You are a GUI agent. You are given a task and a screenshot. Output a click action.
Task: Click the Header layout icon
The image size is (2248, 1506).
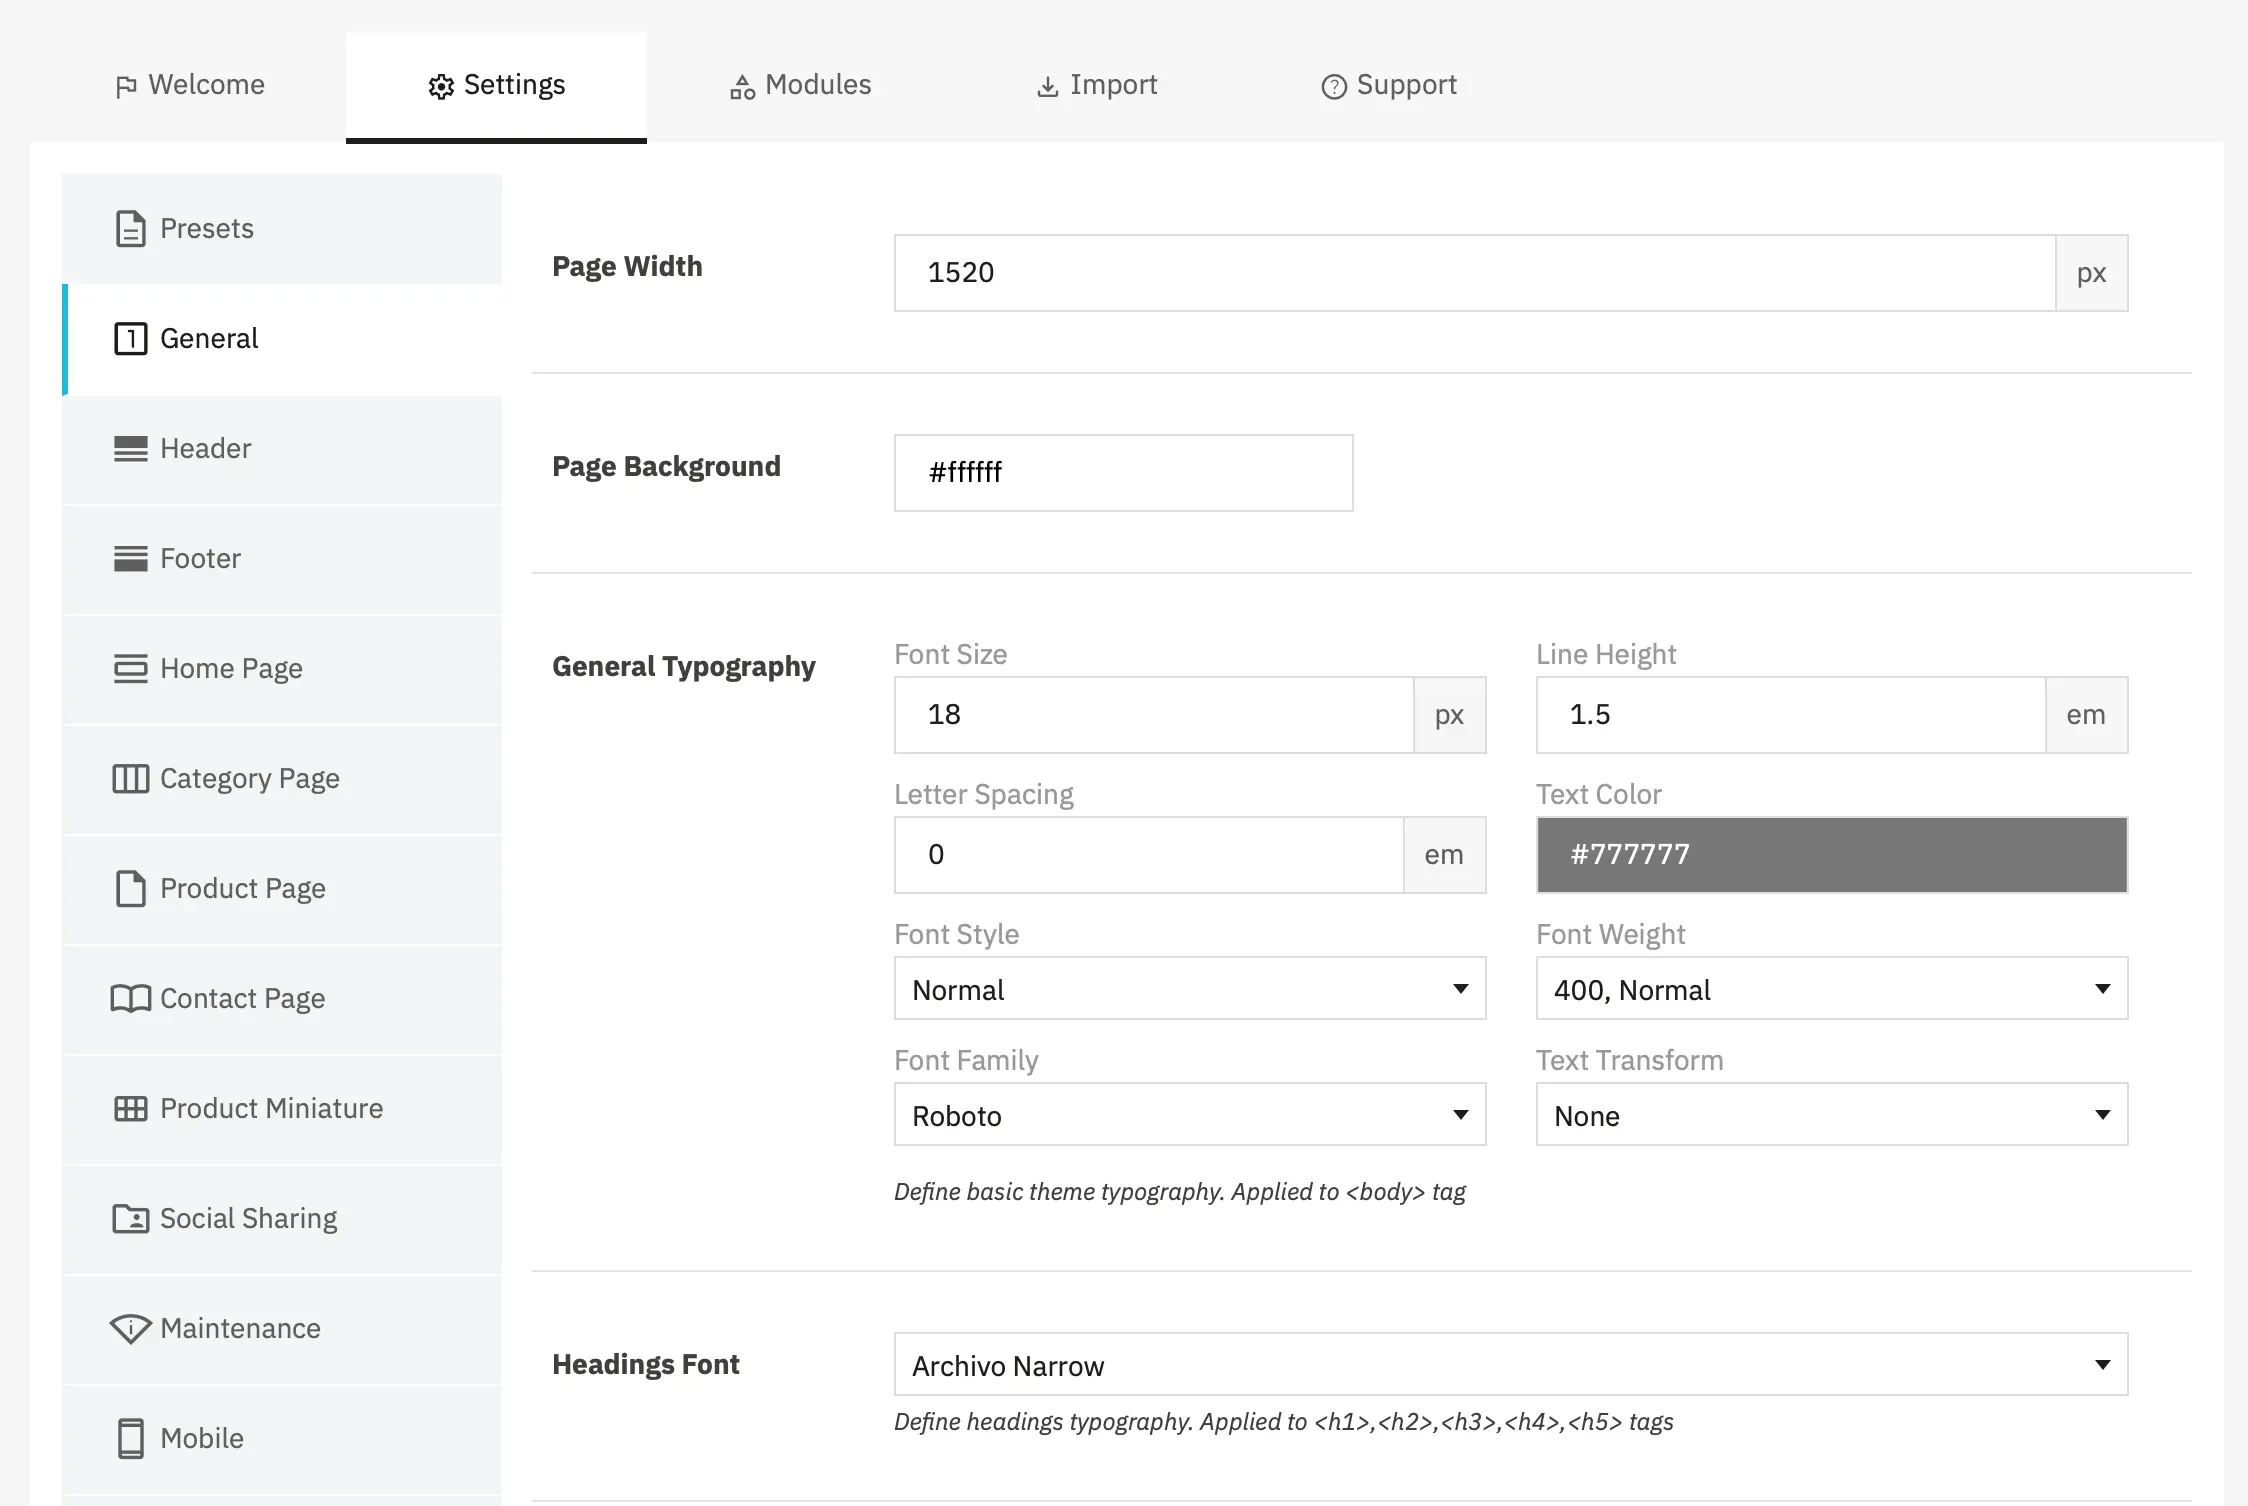tap(131, 449)
